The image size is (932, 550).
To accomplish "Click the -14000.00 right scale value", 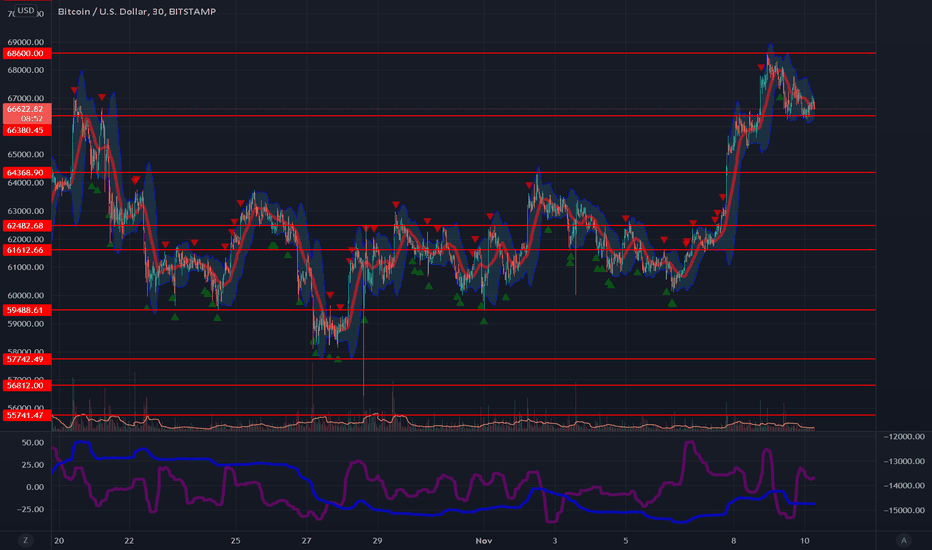I will pyautogui.click(x=905, y=486).
